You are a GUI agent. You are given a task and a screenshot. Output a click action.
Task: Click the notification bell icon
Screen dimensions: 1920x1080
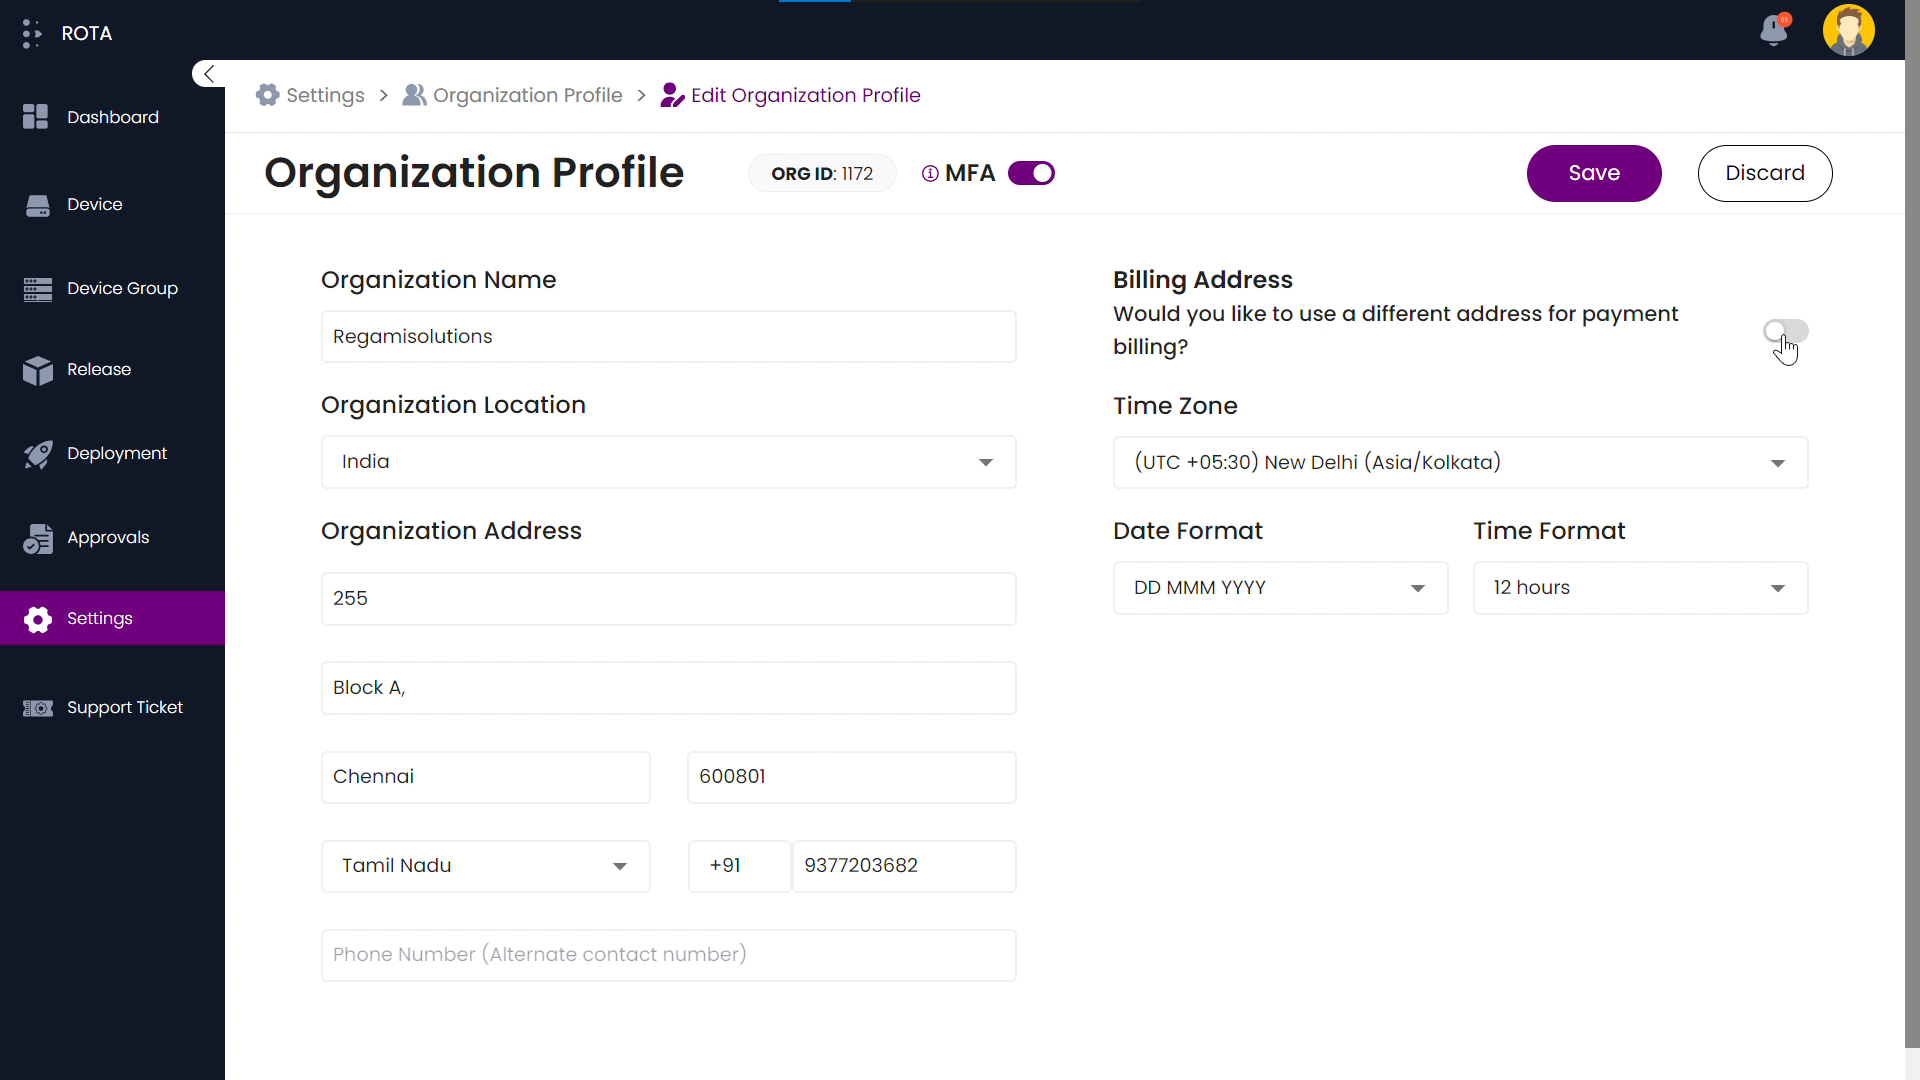click(x=1774, y=30)
